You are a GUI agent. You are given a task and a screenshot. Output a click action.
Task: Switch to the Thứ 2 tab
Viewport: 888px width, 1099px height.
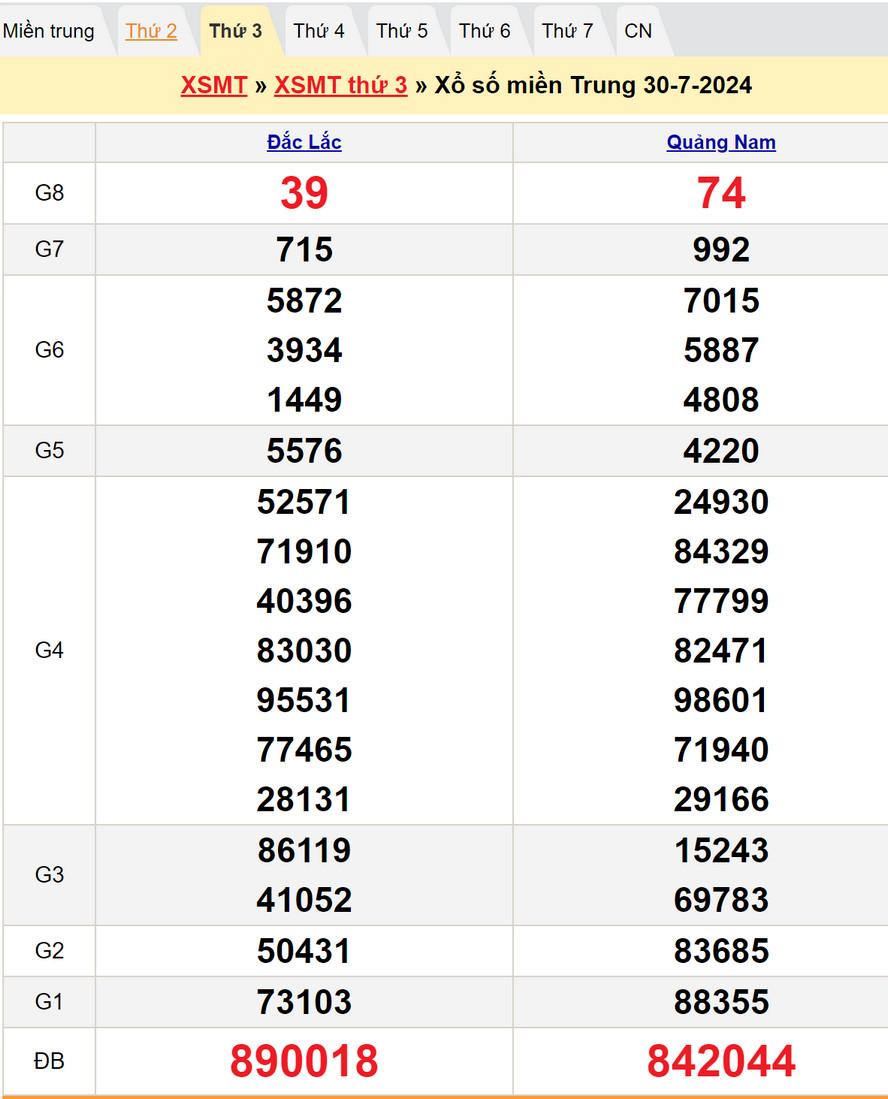[151, 31]
